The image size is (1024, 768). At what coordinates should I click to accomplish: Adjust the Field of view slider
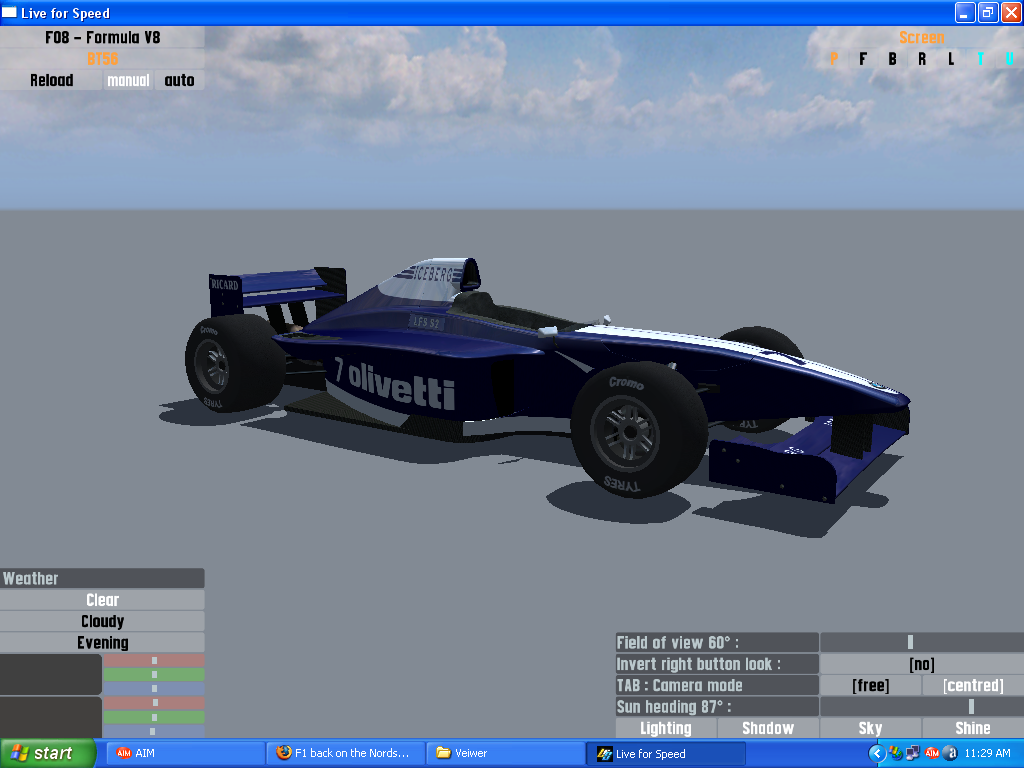pos(921,642)
